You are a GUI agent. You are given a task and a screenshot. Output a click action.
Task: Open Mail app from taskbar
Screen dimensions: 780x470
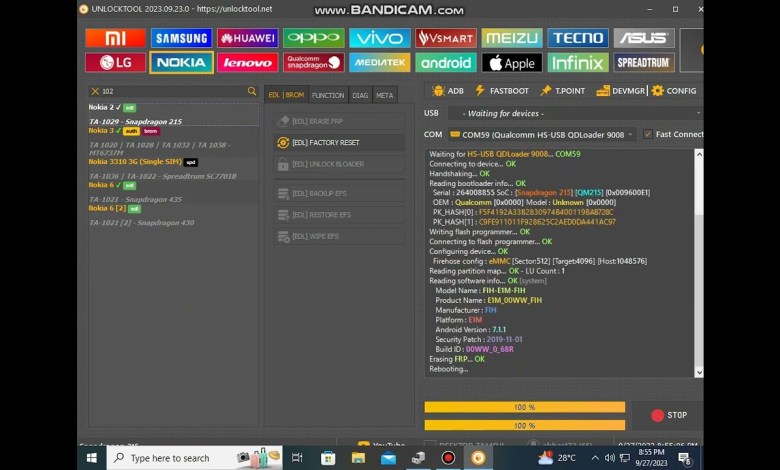389,458
